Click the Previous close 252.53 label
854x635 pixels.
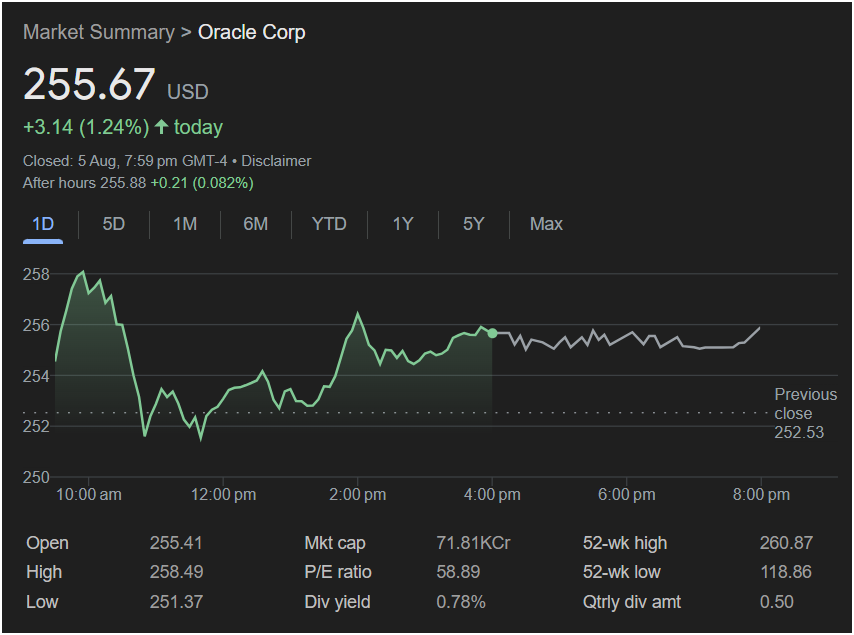(806, 413)
